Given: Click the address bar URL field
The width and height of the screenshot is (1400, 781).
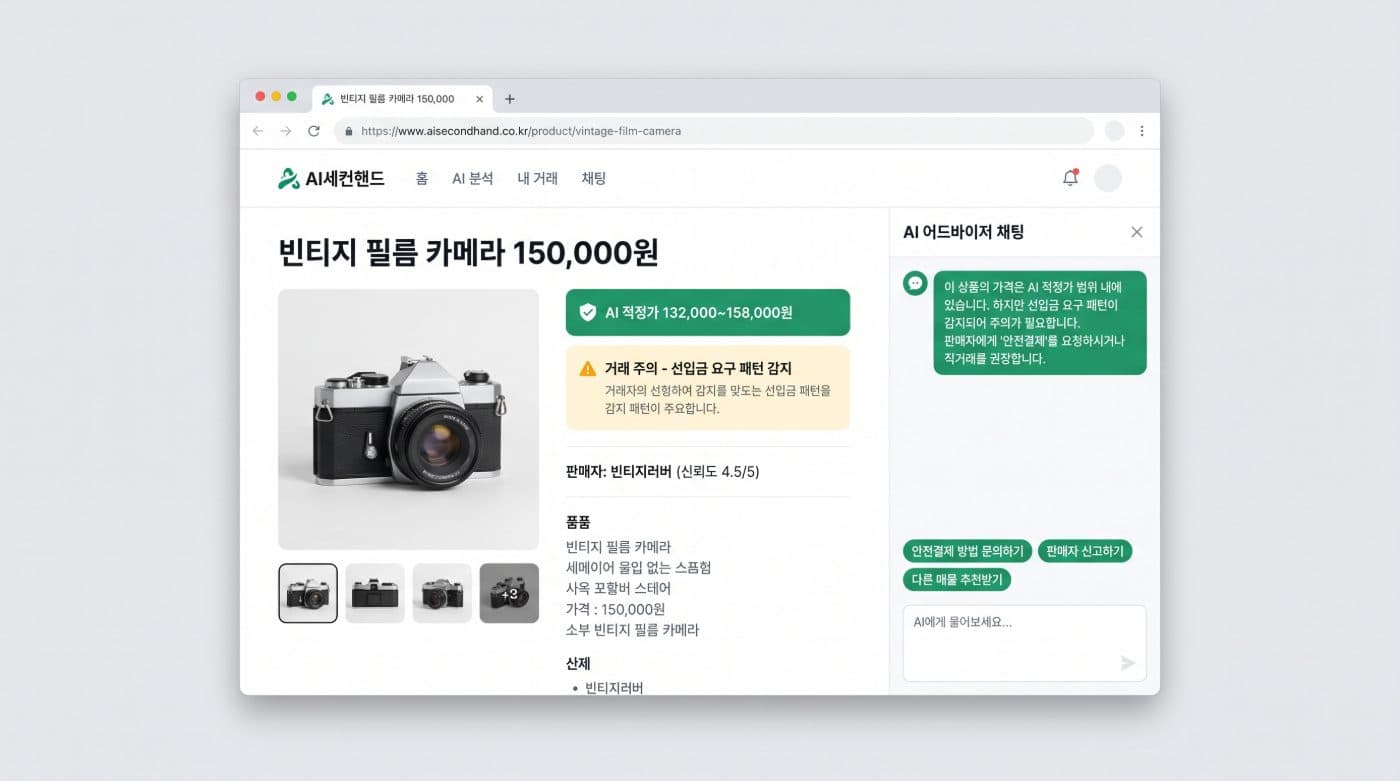Looking at the screenshot, I should [714, 131].
